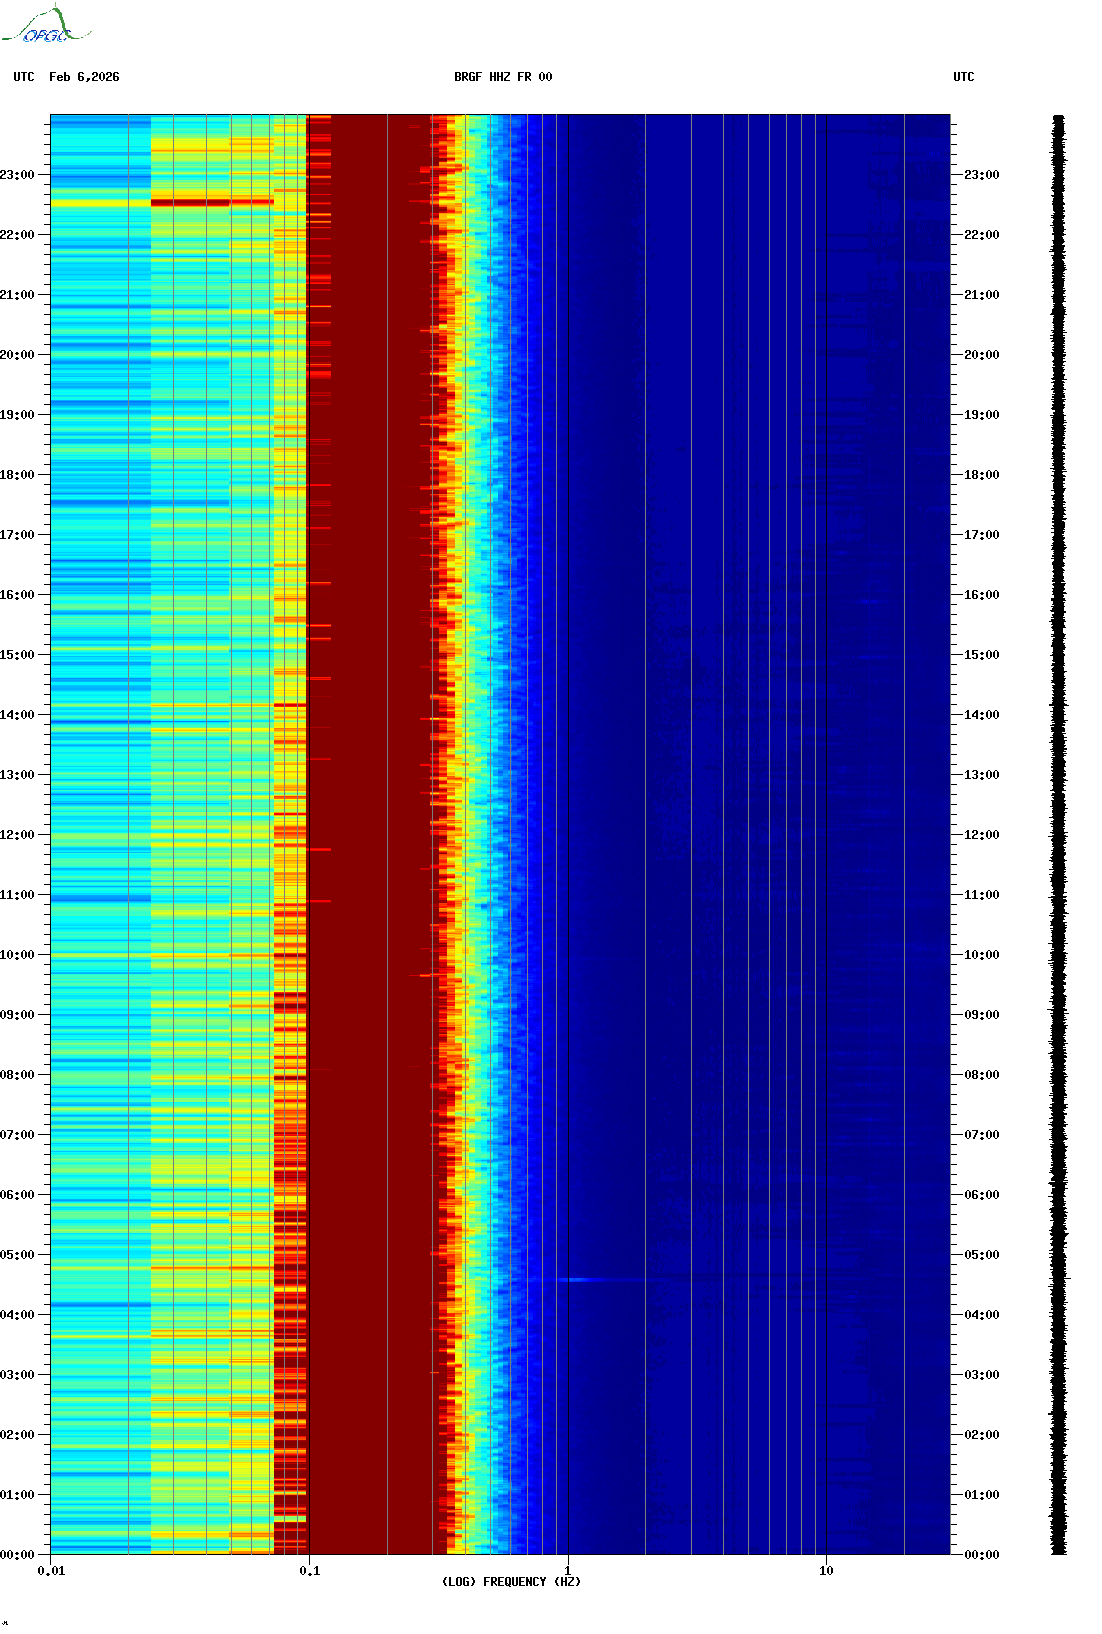
Task: Click the 10 Hz frequency tick label
Action: click(x=826, y=1571)
